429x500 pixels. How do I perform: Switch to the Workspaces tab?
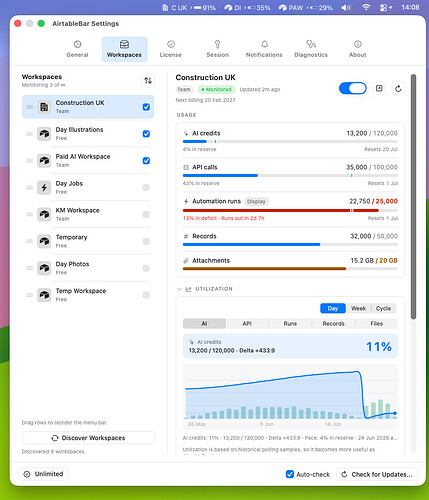pyautogui.click(x=124, y=49)
